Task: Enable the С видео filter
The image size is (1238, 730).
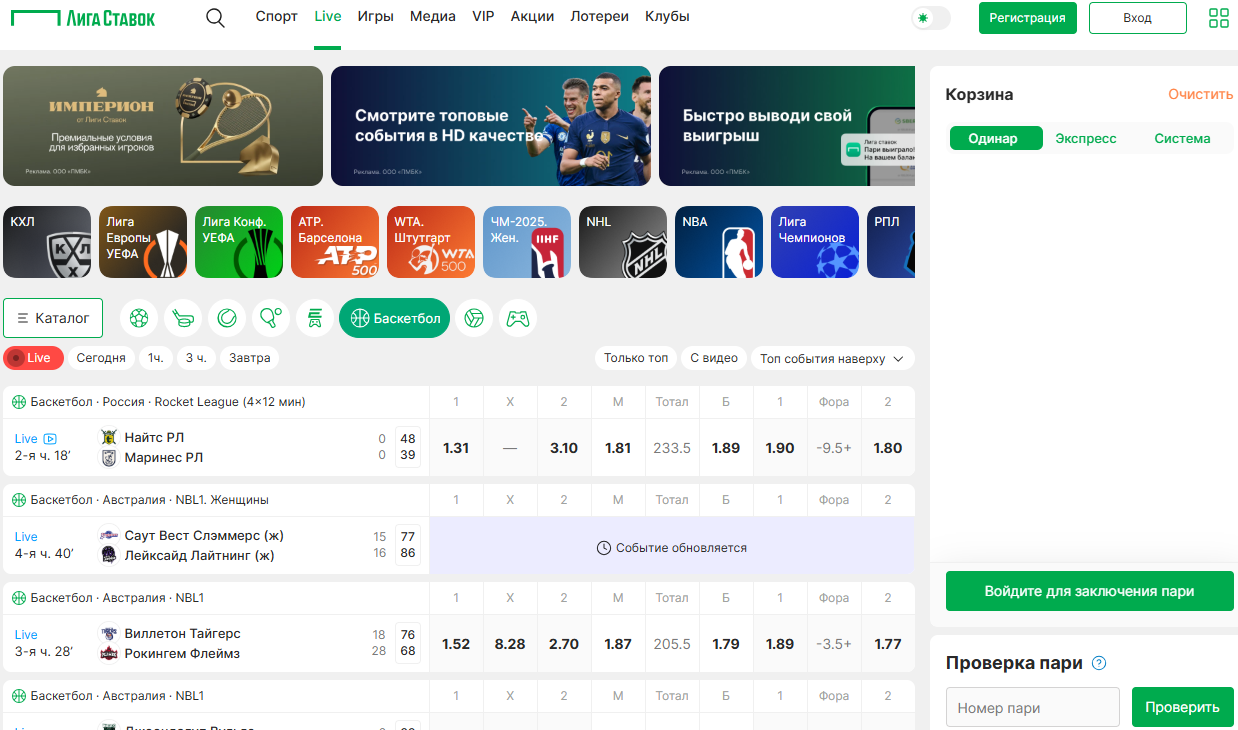Action: pyautogui.click(x=714, y=358)
